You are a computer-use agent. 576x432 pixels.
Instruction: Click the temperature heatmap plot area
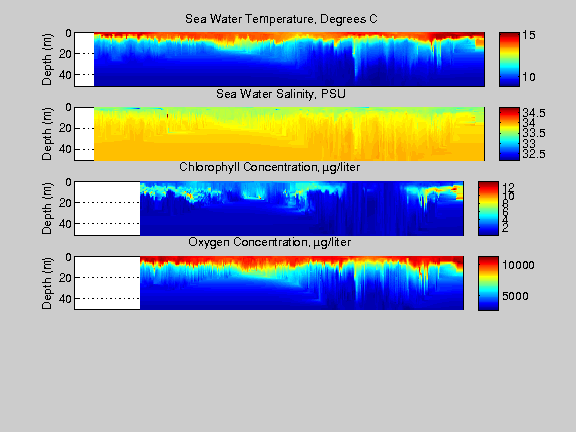pyautogui.click(x=280, y=59)
